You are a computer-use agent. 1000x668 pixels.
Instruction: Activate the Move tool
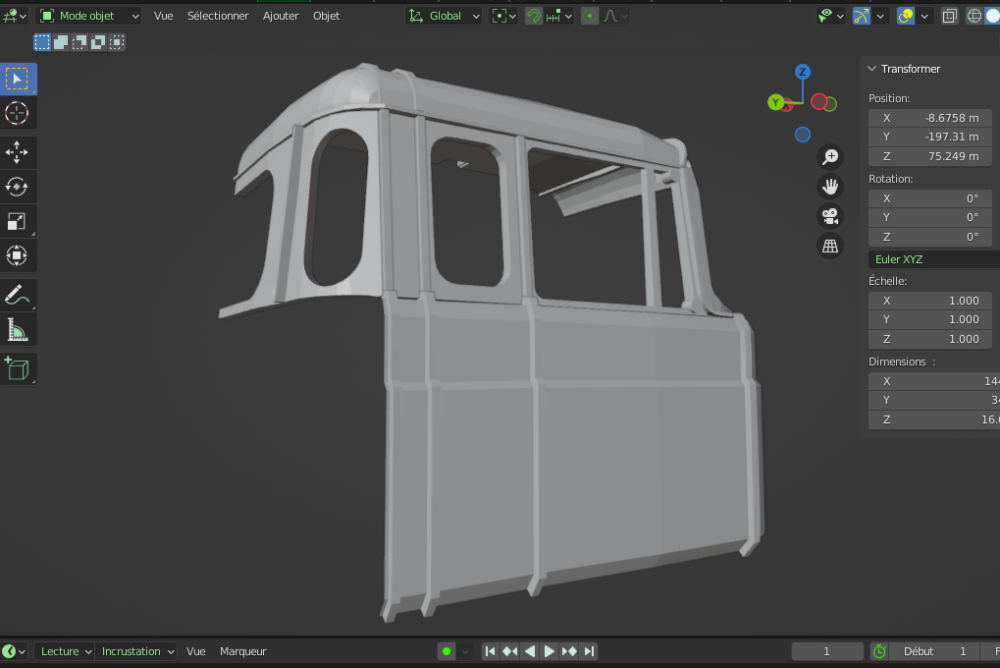click(x=17, y=152)
